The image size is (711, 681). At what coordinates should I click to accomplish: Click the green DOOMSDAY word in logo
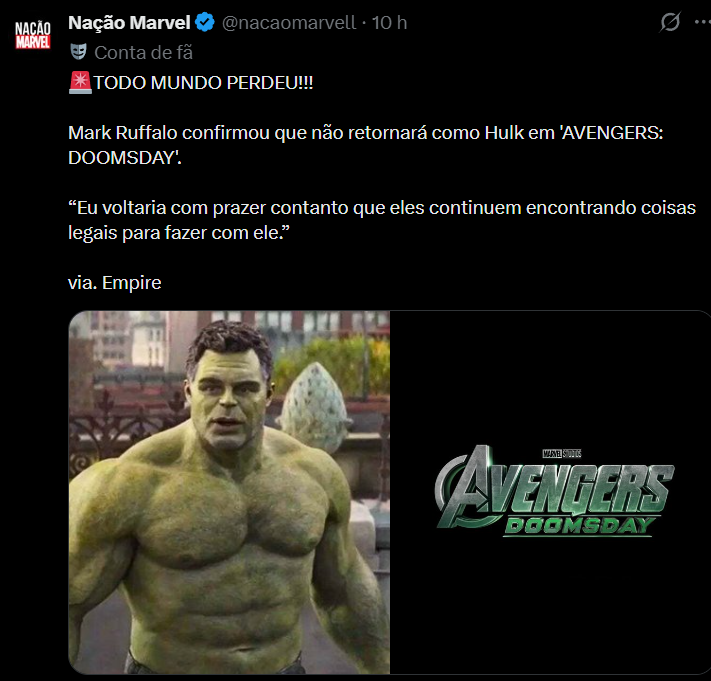(x=580, y=526)
